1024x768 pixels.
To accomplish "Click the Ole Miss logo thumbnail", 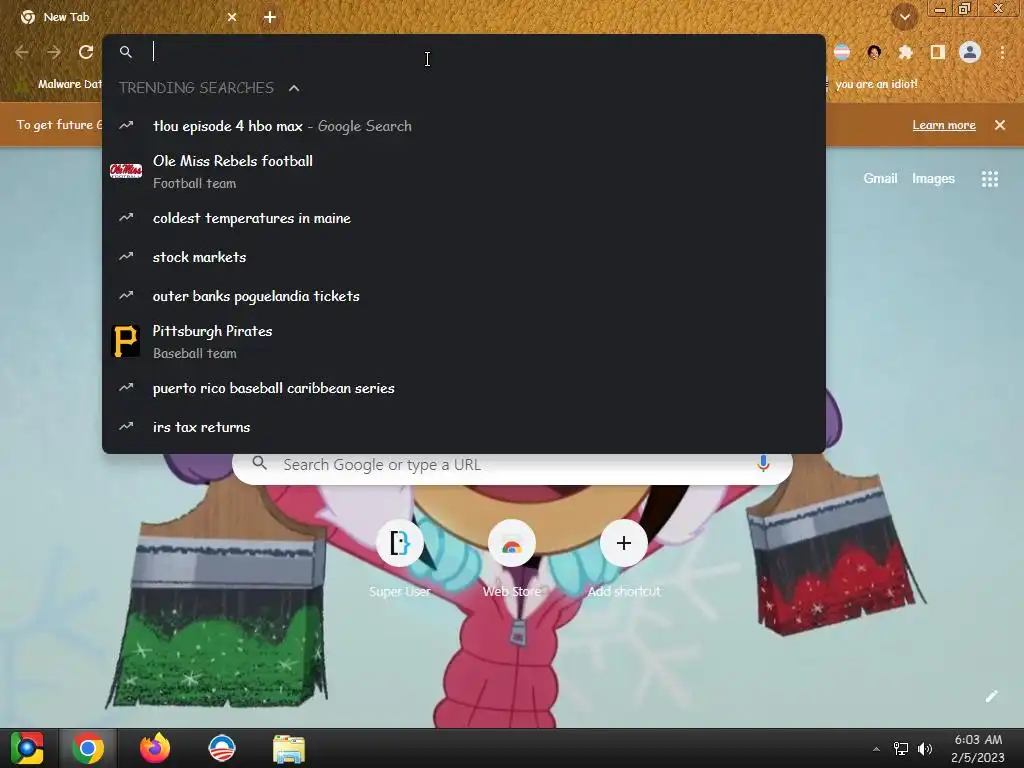I will [x=126, y=171].
